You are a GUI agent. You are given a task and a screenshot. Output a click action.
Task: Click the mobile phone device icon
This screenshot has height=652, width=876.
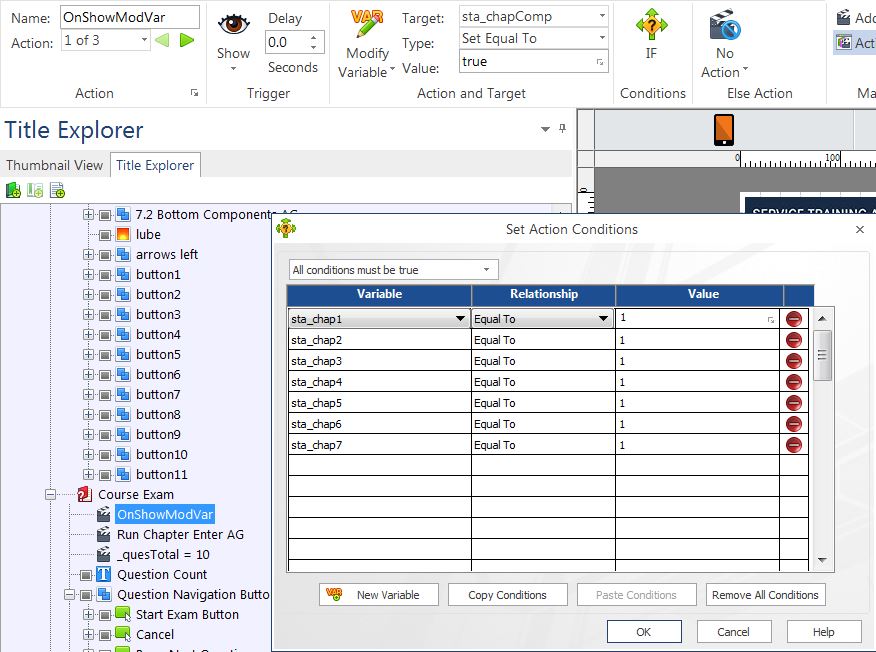(x=724, y=130)
